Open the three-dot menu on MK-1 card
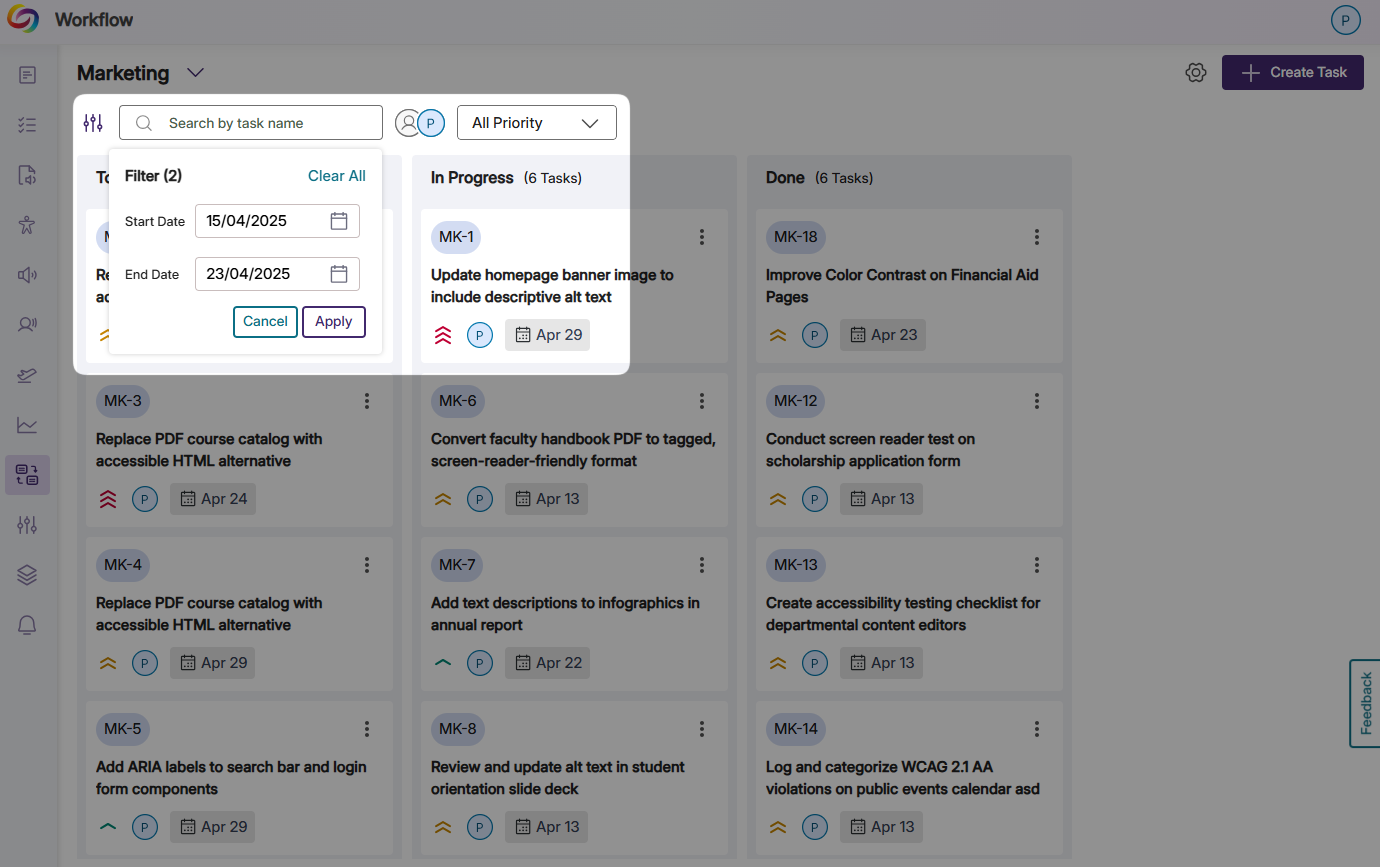1380x867 pixels. point(702,237)
